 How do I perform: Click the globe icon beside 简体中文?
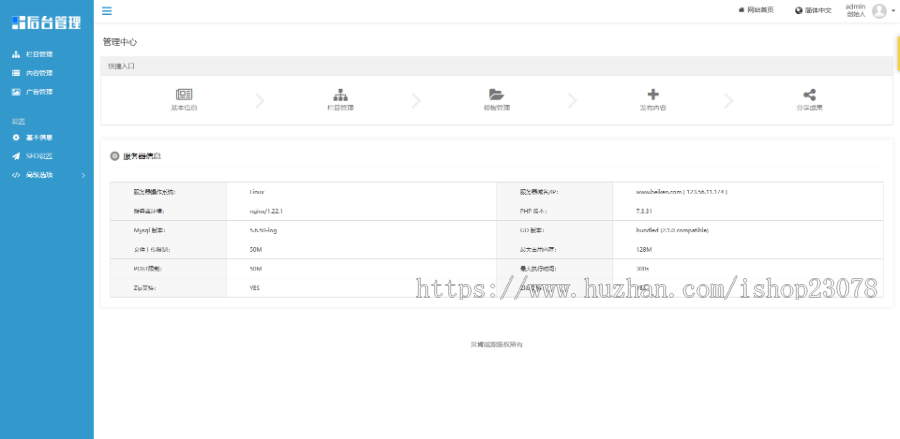point(798,10)
